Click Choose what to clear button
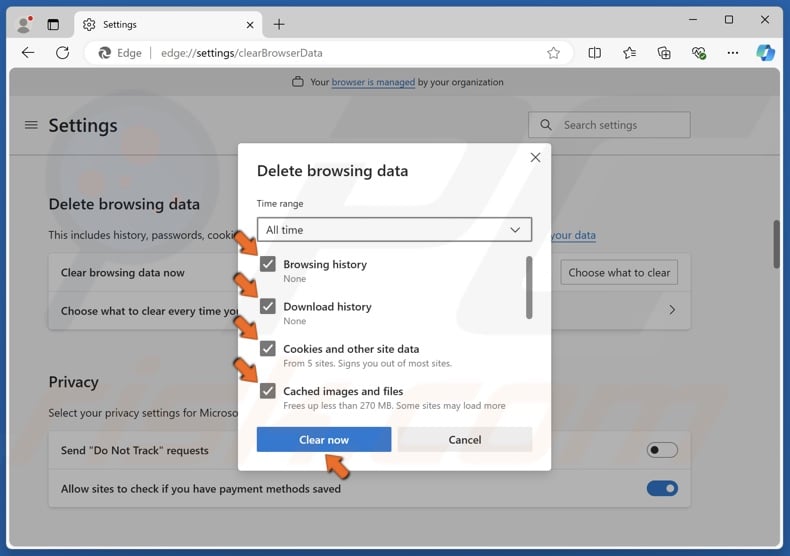The height and width of the screenshot is (556, 790). pyautogui.click(x=619, y=272)
